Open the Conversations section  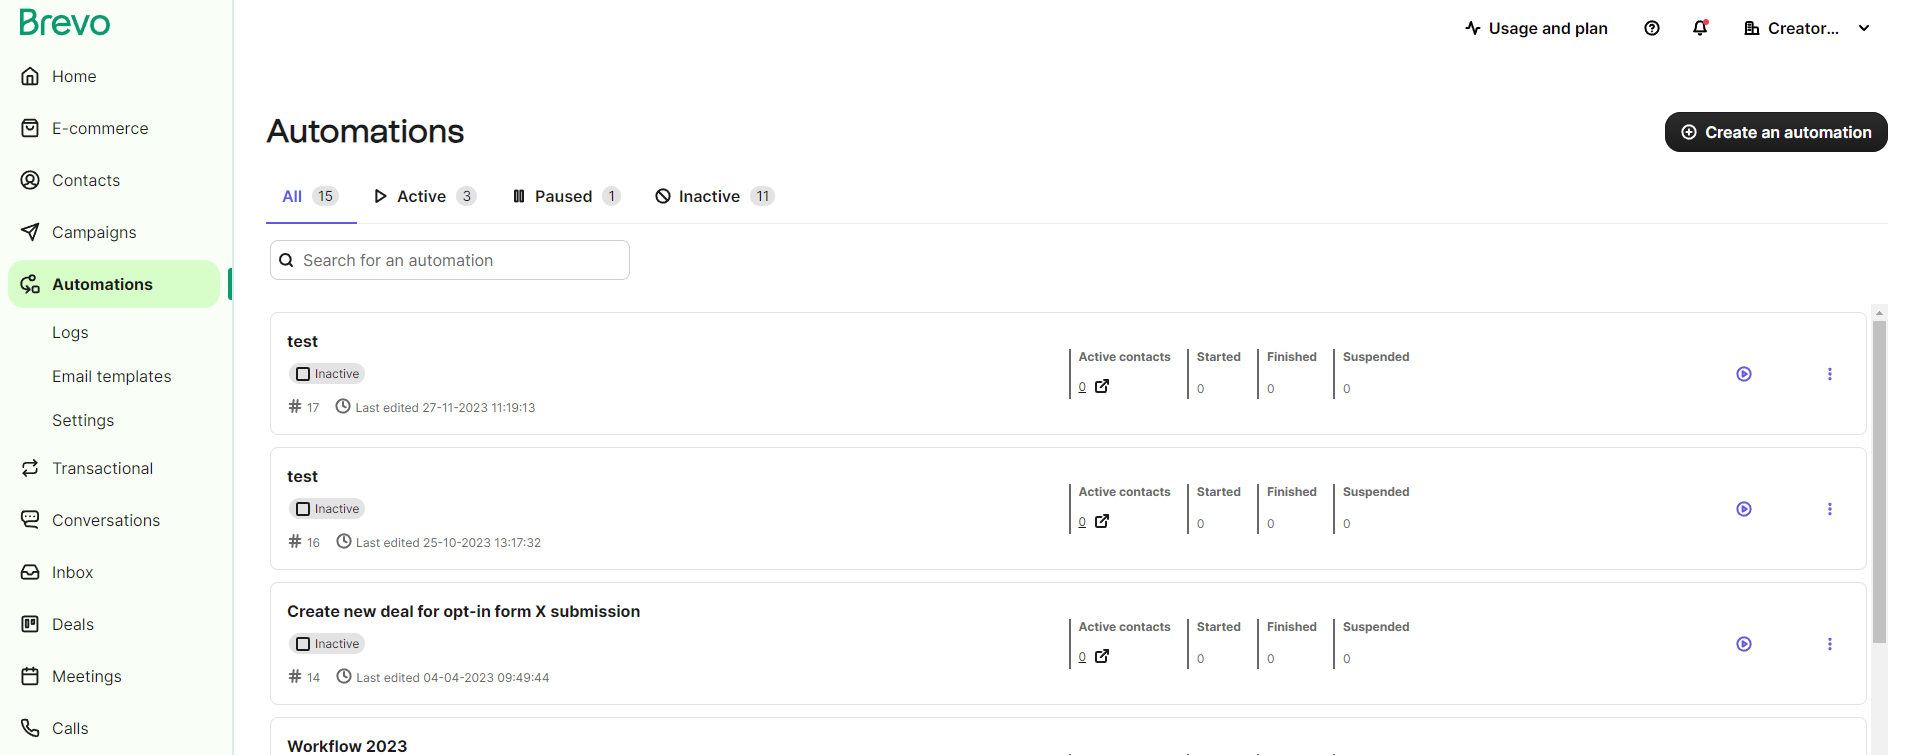point(106,520)
